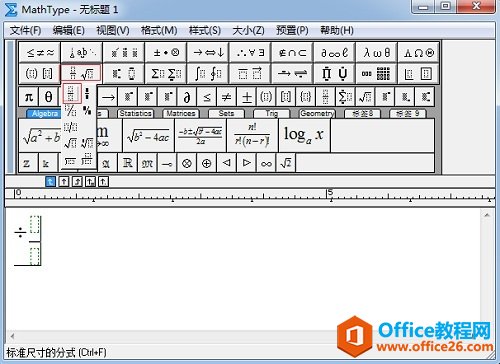The width and height of the screenshot is (500, 364).
Task: Insert the partial derivative ∂ symbol
Action: (187, 97)
